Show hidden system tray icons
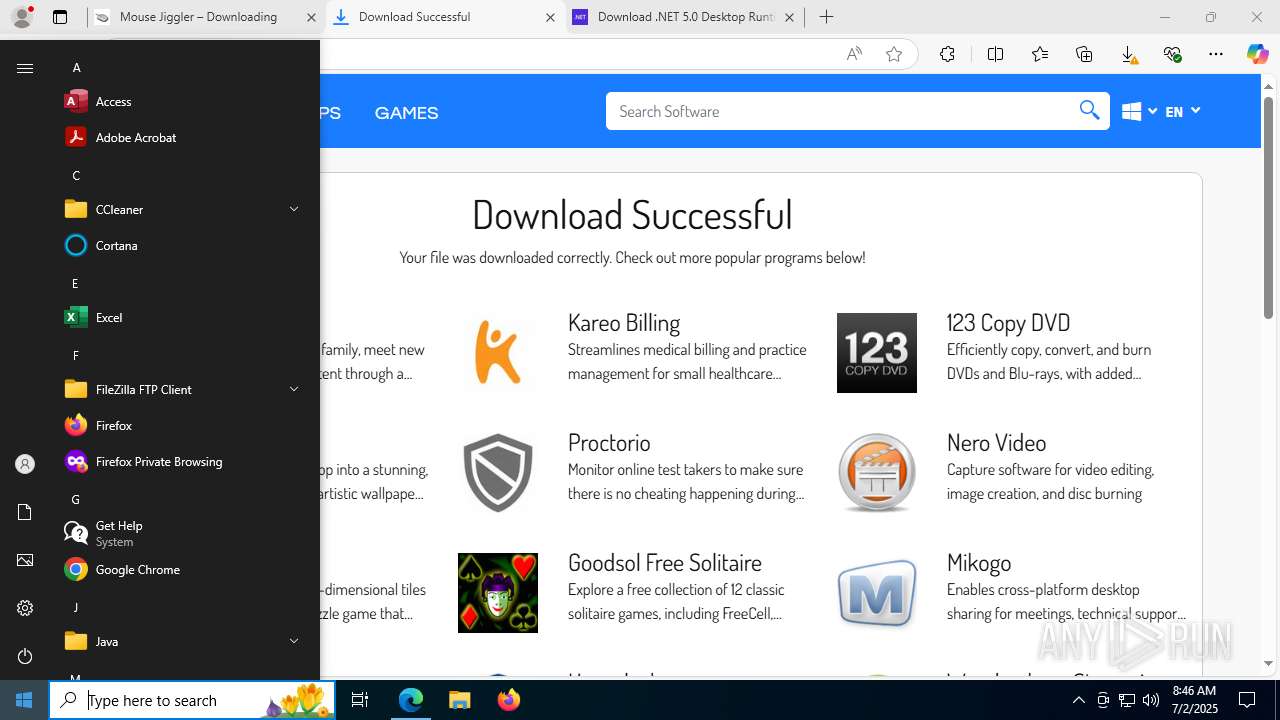 click(1078, 700)
